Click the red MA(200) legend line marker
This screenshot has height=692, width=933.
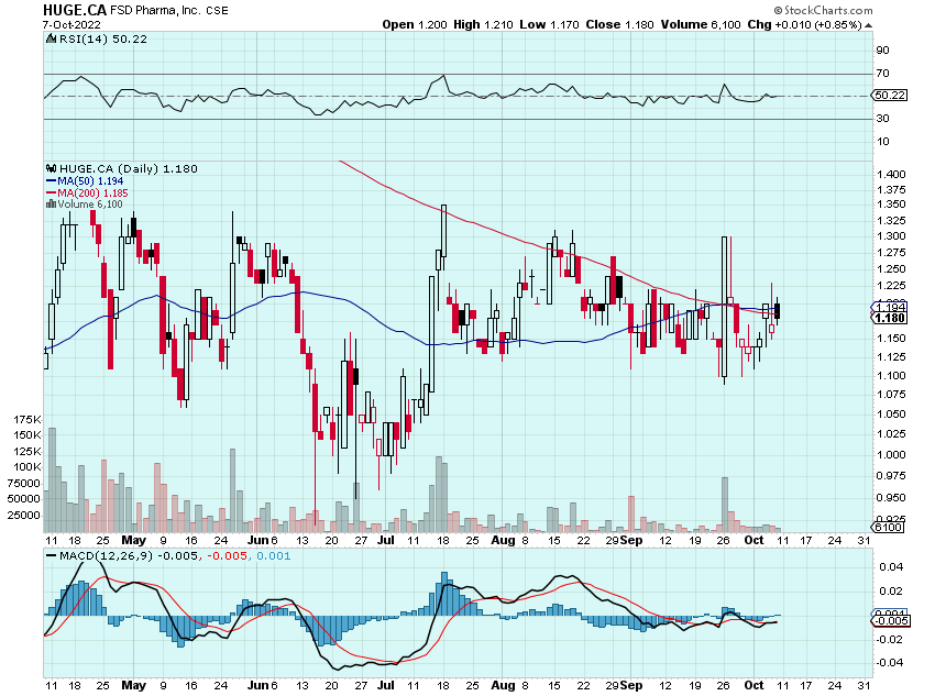tap(51, 193)
